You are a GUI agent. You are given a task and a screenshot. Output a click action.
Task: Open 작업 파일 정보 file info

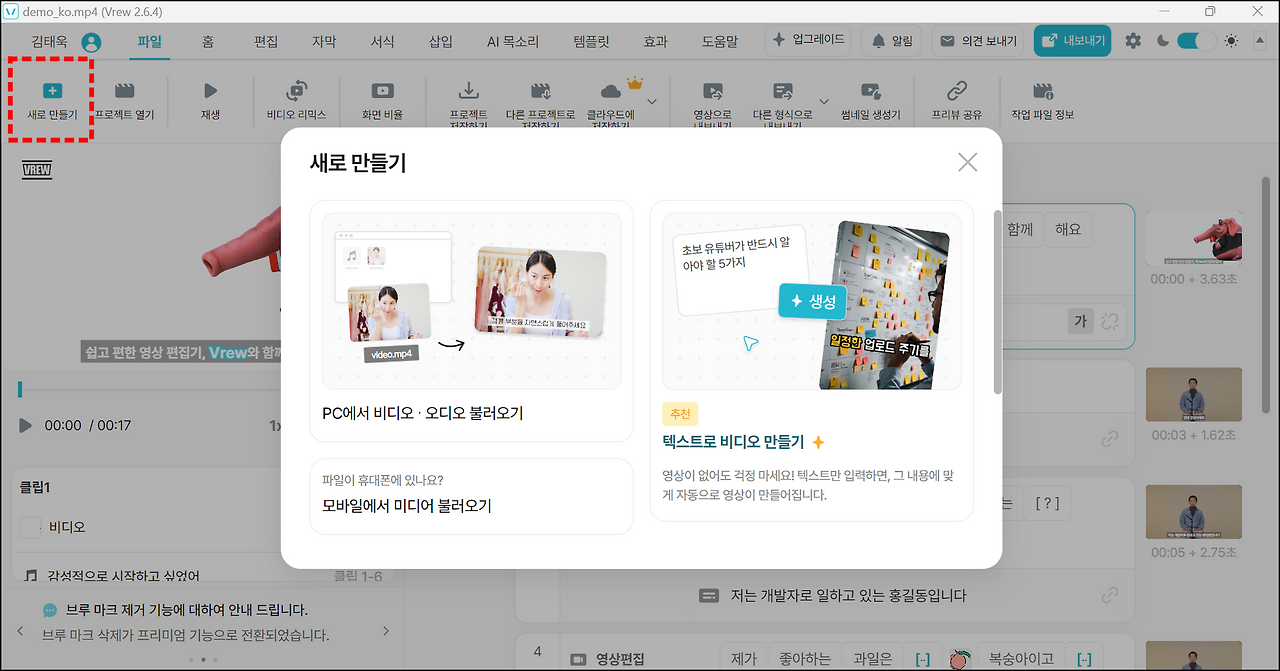pos(1043,100)
